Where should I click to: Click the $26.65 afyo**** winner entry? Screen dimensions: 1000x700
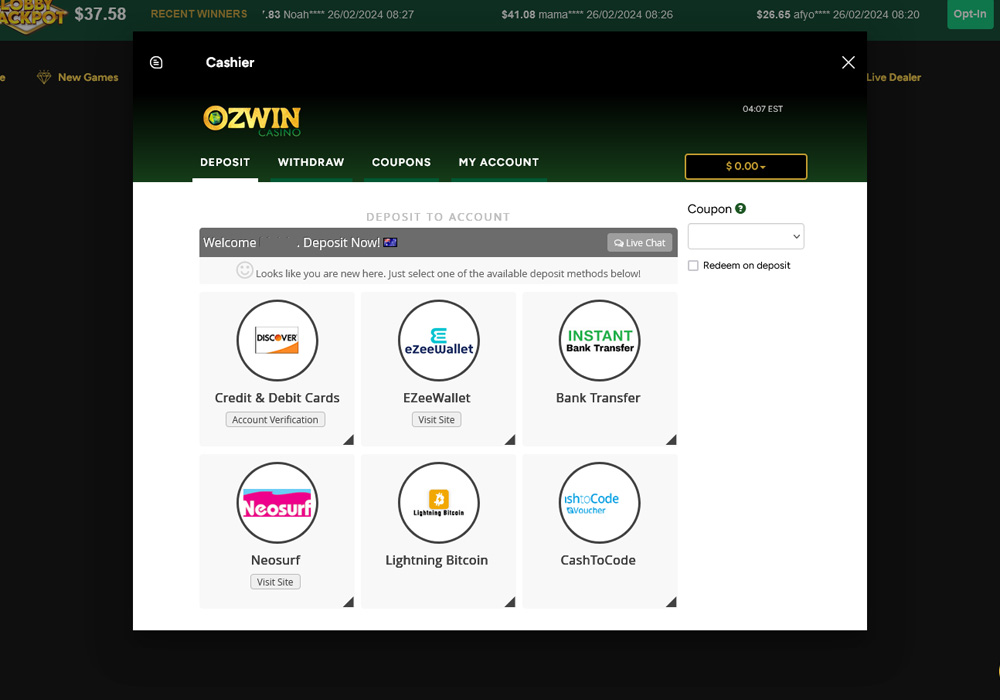coord(838,15)
